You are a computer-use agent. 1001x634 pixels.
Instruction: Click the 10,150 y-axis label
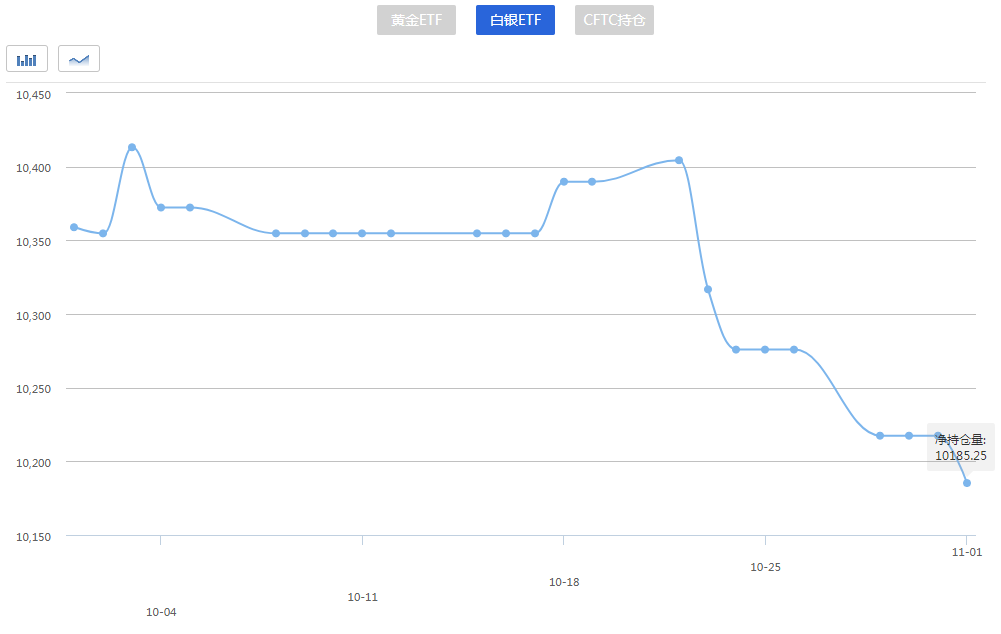coord(37,537)
